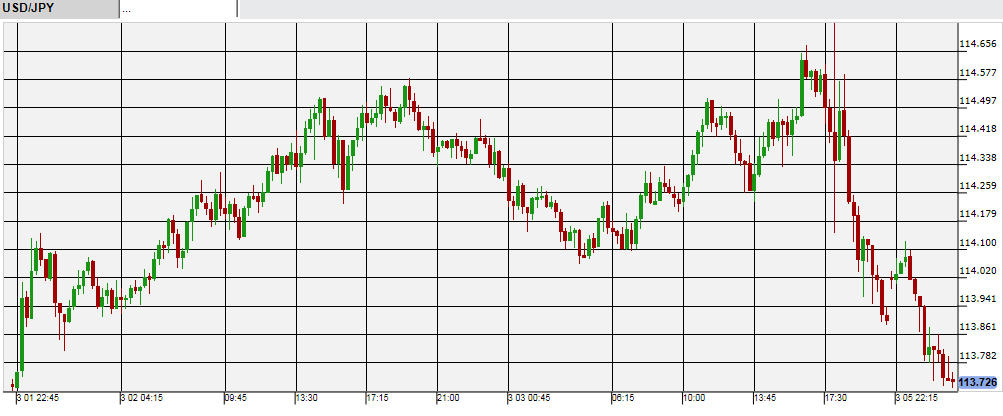Click the 114.259 price axis label
Screen dimensions: 1003x416
(977, 186)
